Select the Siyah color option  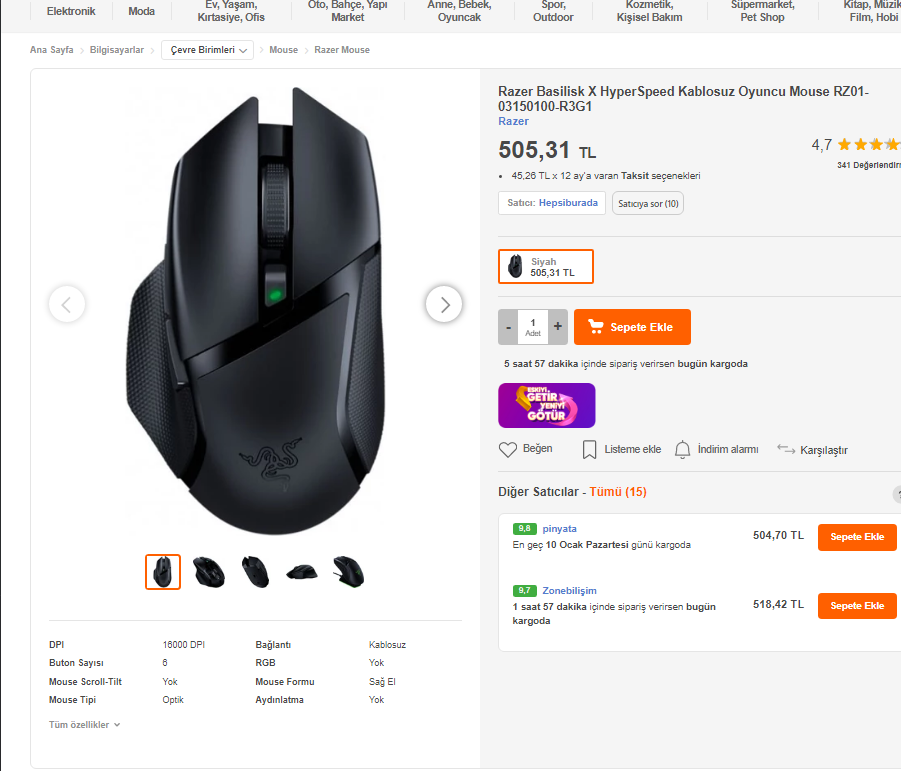[546, 267]
